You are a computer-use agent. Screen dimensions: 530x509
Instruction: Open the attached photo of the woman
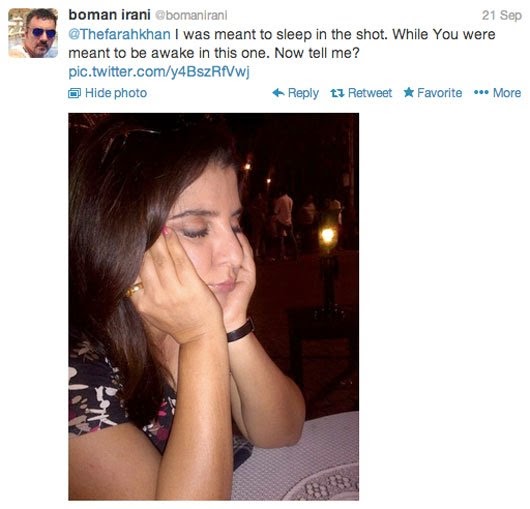(214, 307)
